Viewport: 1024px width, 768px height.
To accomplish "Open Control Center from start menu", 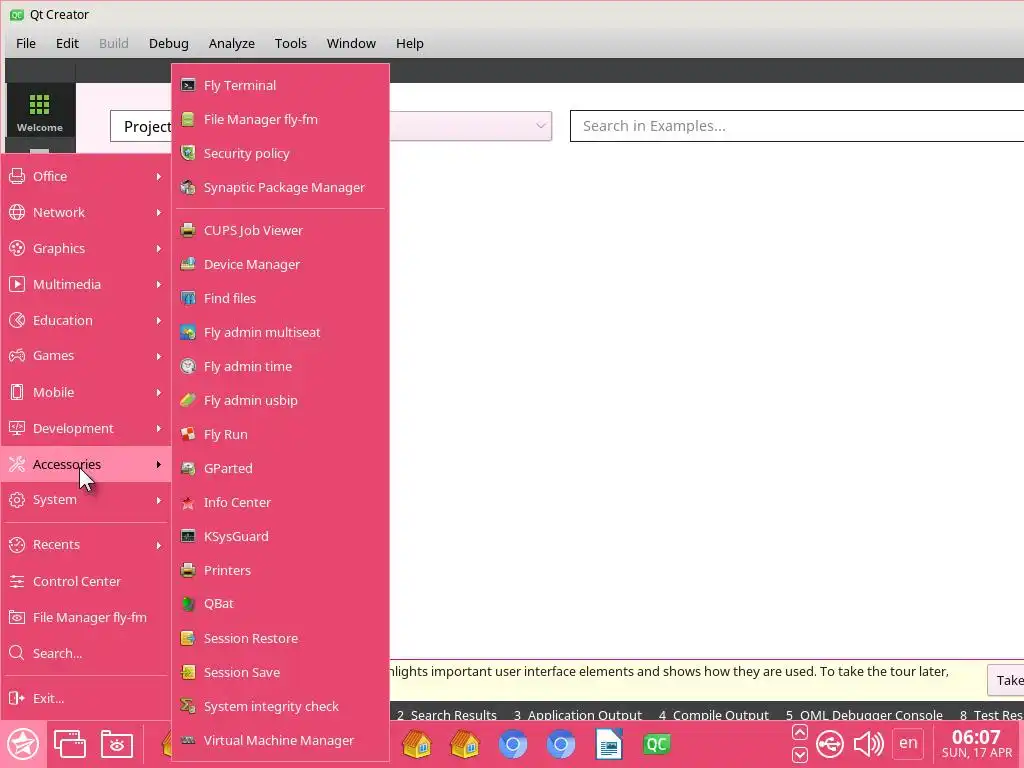I will [x=86, y=581].
